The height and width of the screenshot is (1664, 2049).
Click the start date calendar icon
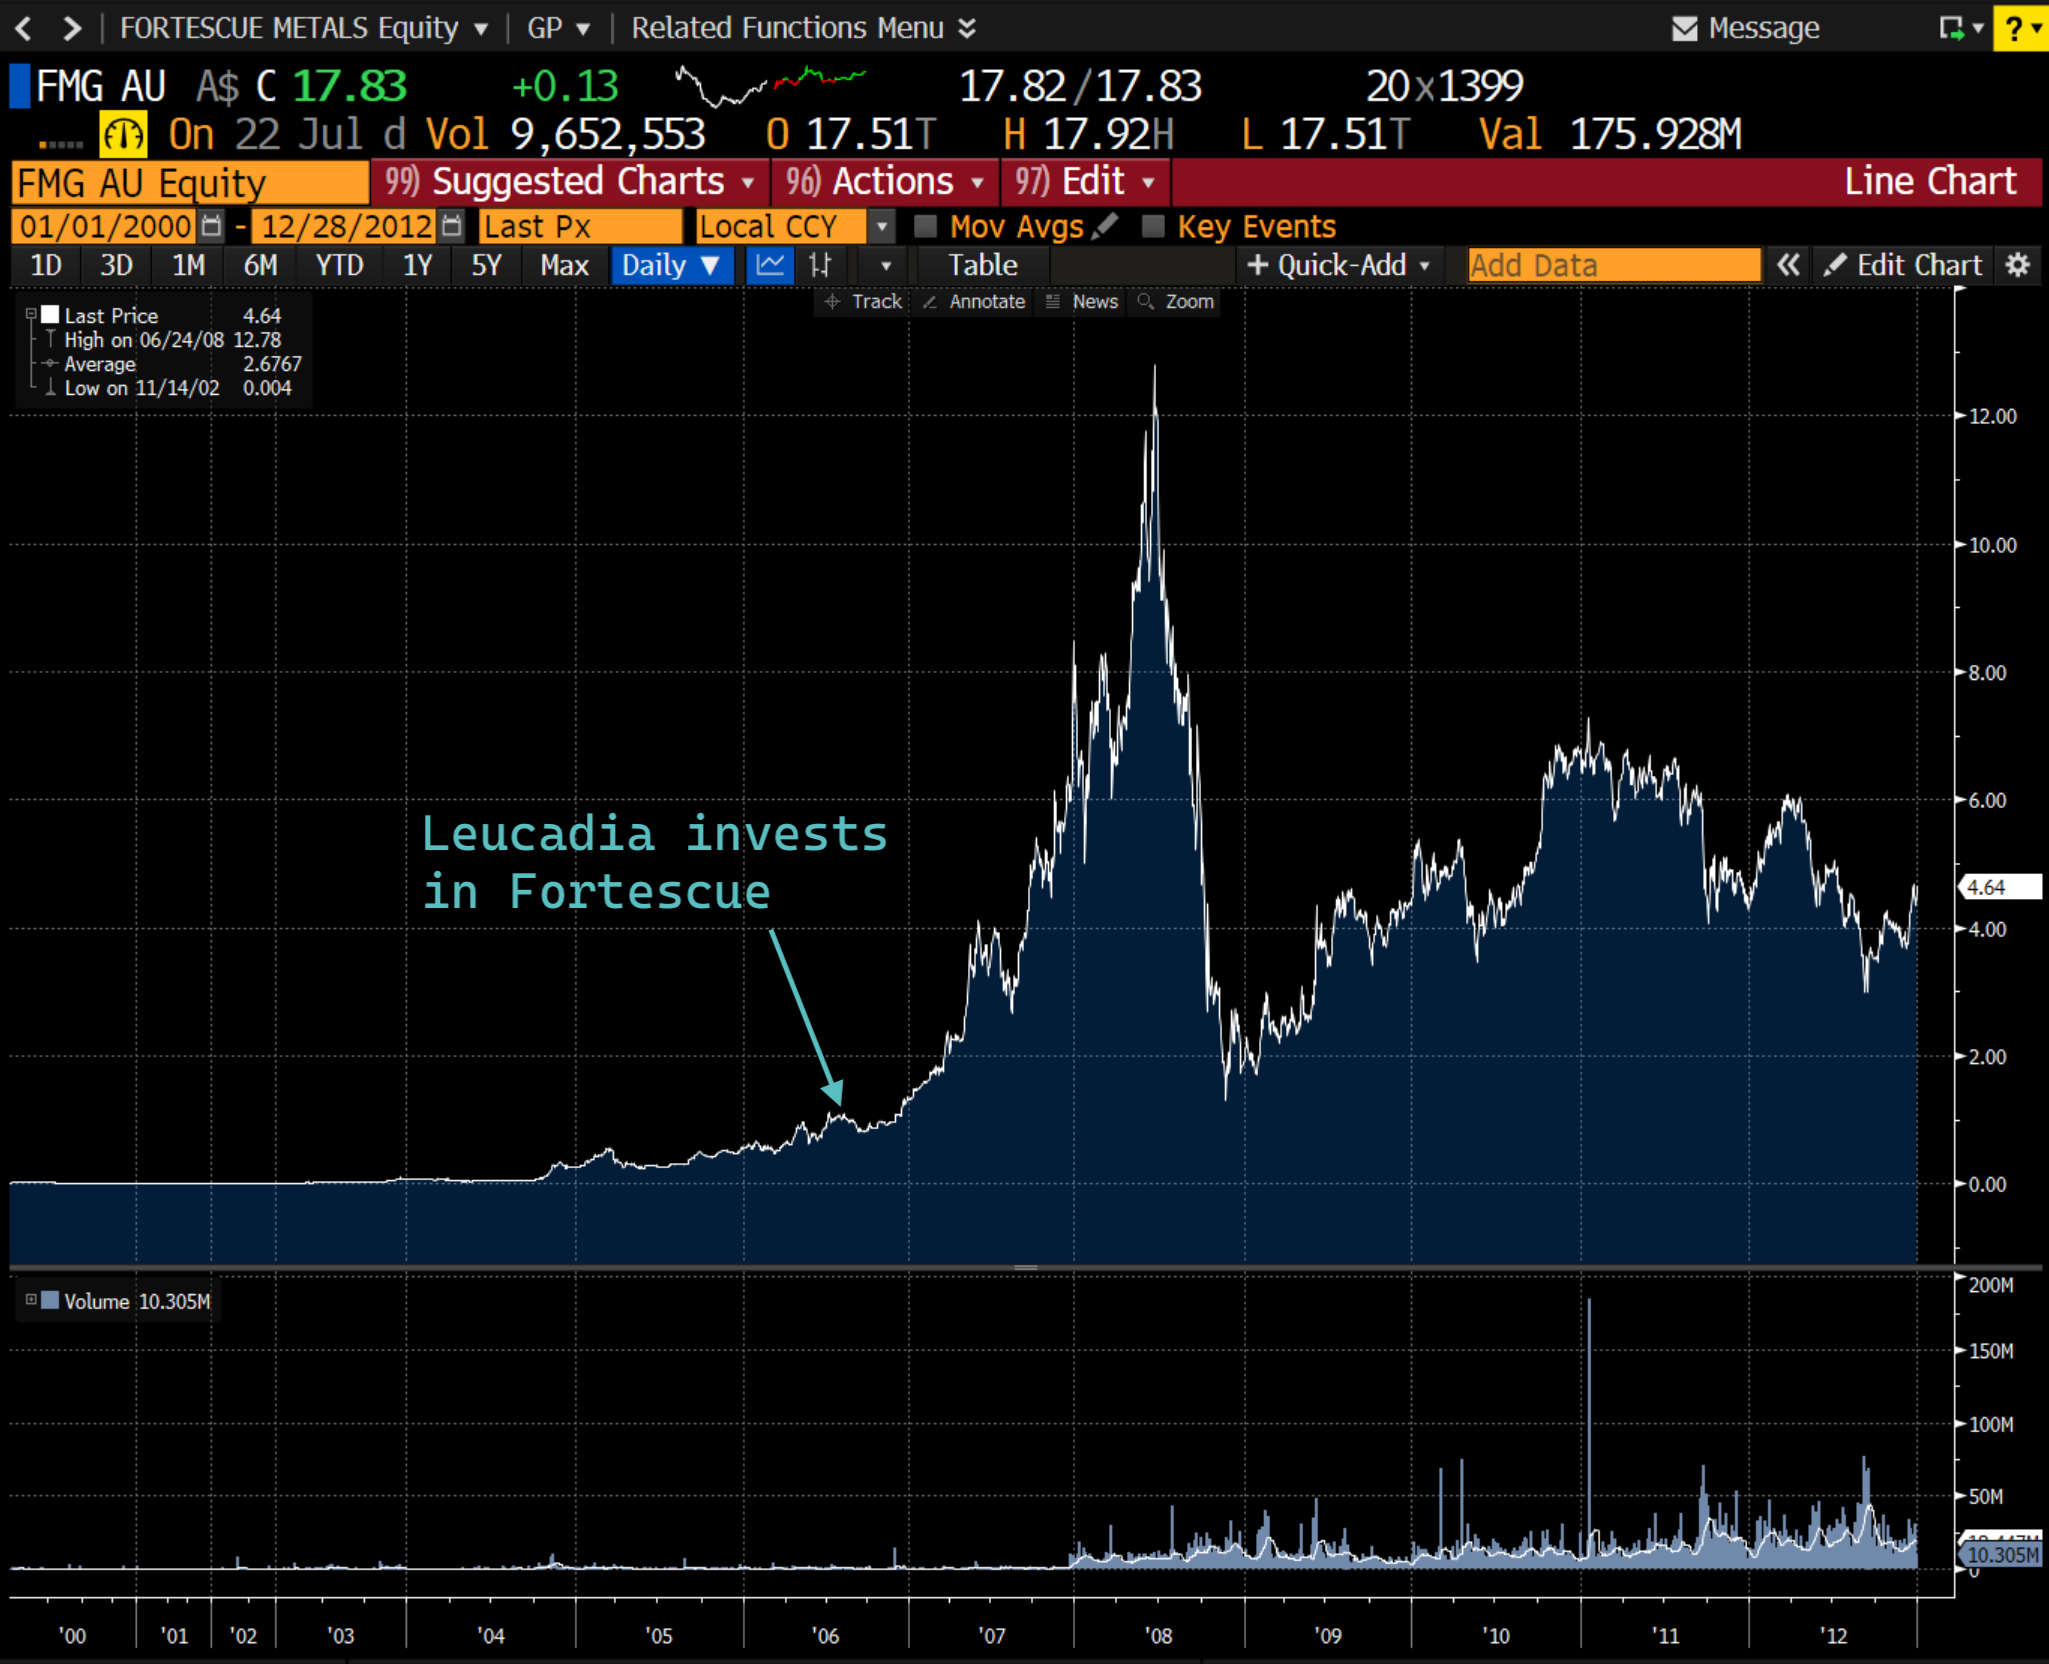[x=211, y=226]
